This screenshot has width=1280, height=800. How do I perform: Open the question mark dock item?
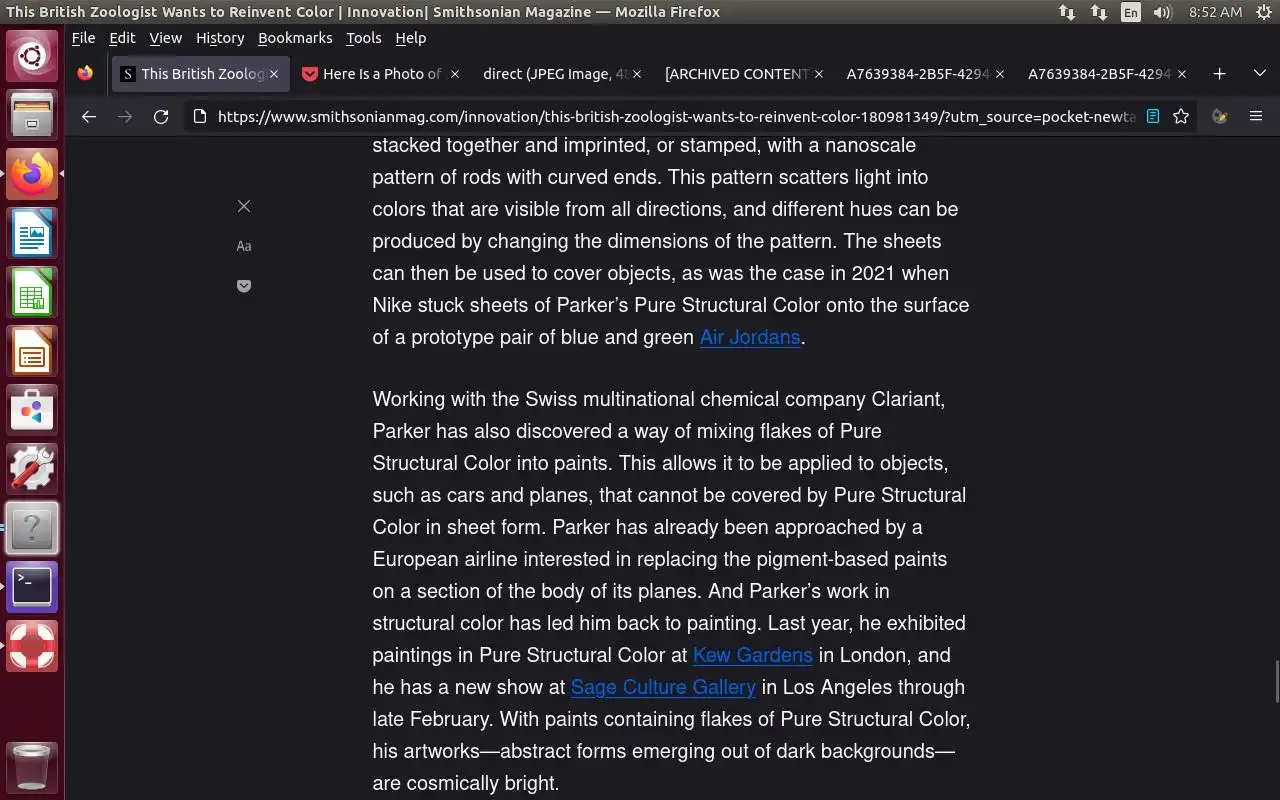(32, 528)
